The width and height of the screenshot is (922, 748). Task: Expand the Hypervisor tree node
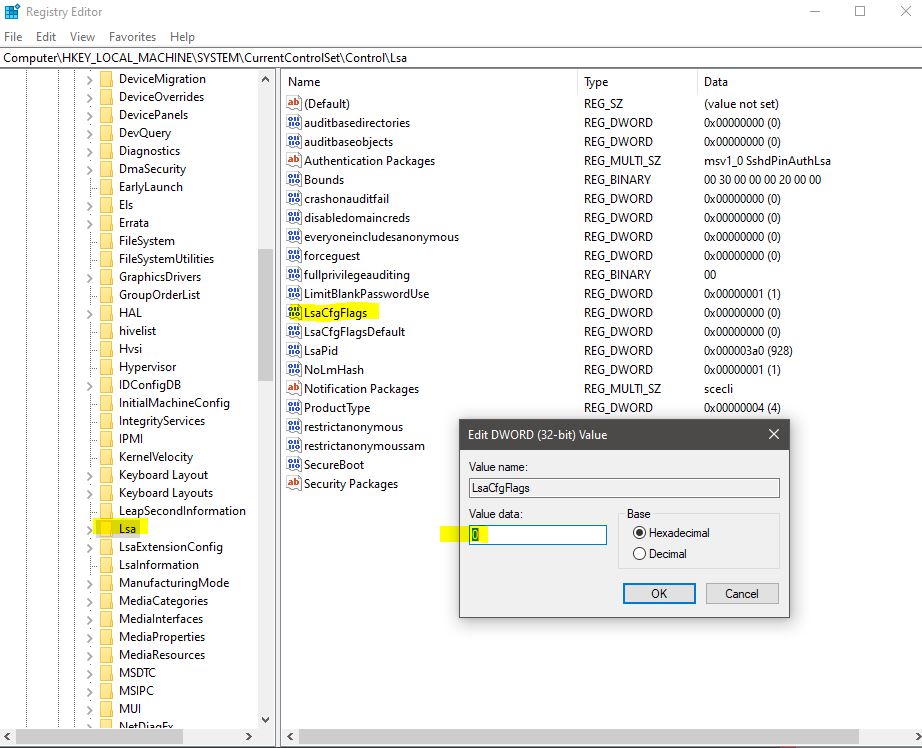point(88,366)
